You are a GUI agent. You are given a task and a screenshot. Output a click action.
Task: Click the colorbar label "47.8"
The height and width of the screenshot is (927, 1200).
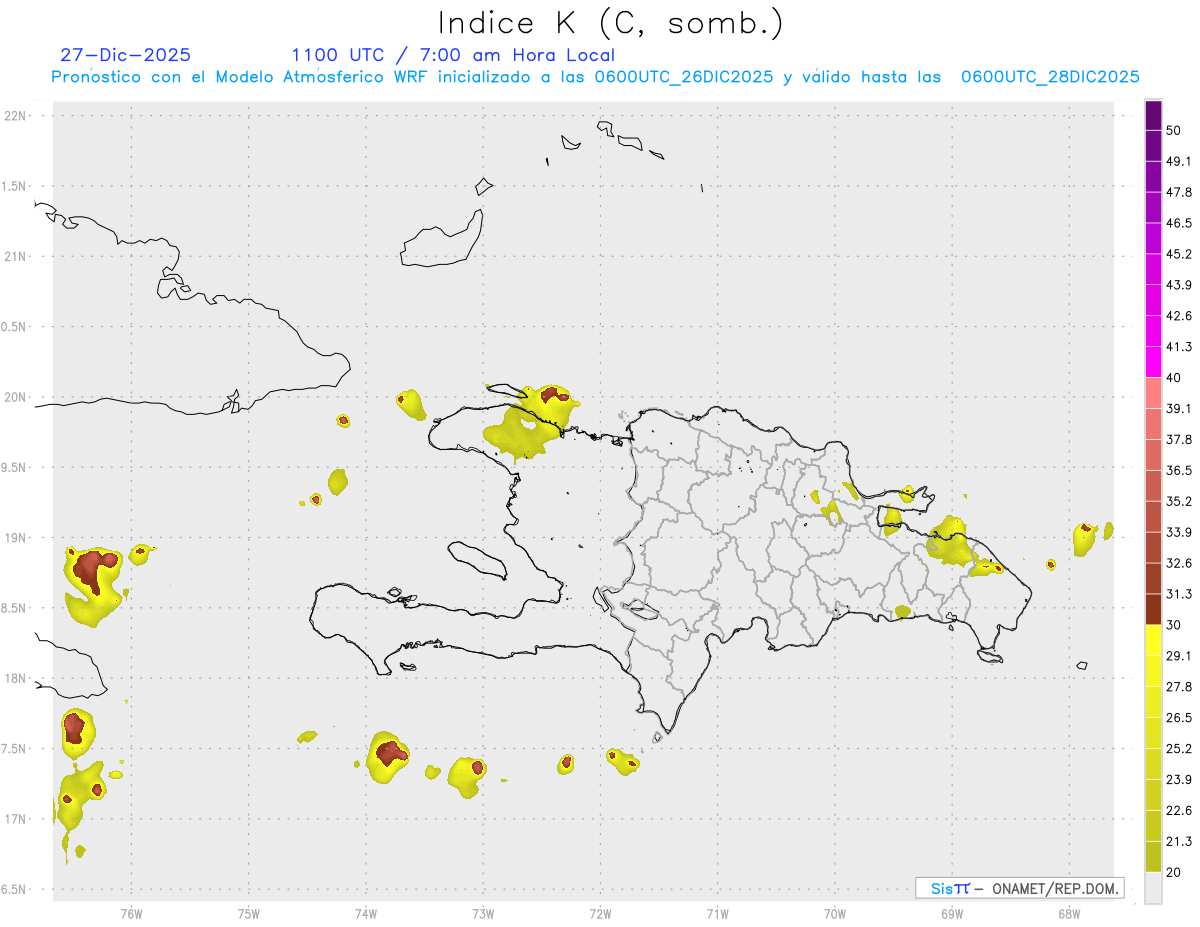click(1180, 193)
